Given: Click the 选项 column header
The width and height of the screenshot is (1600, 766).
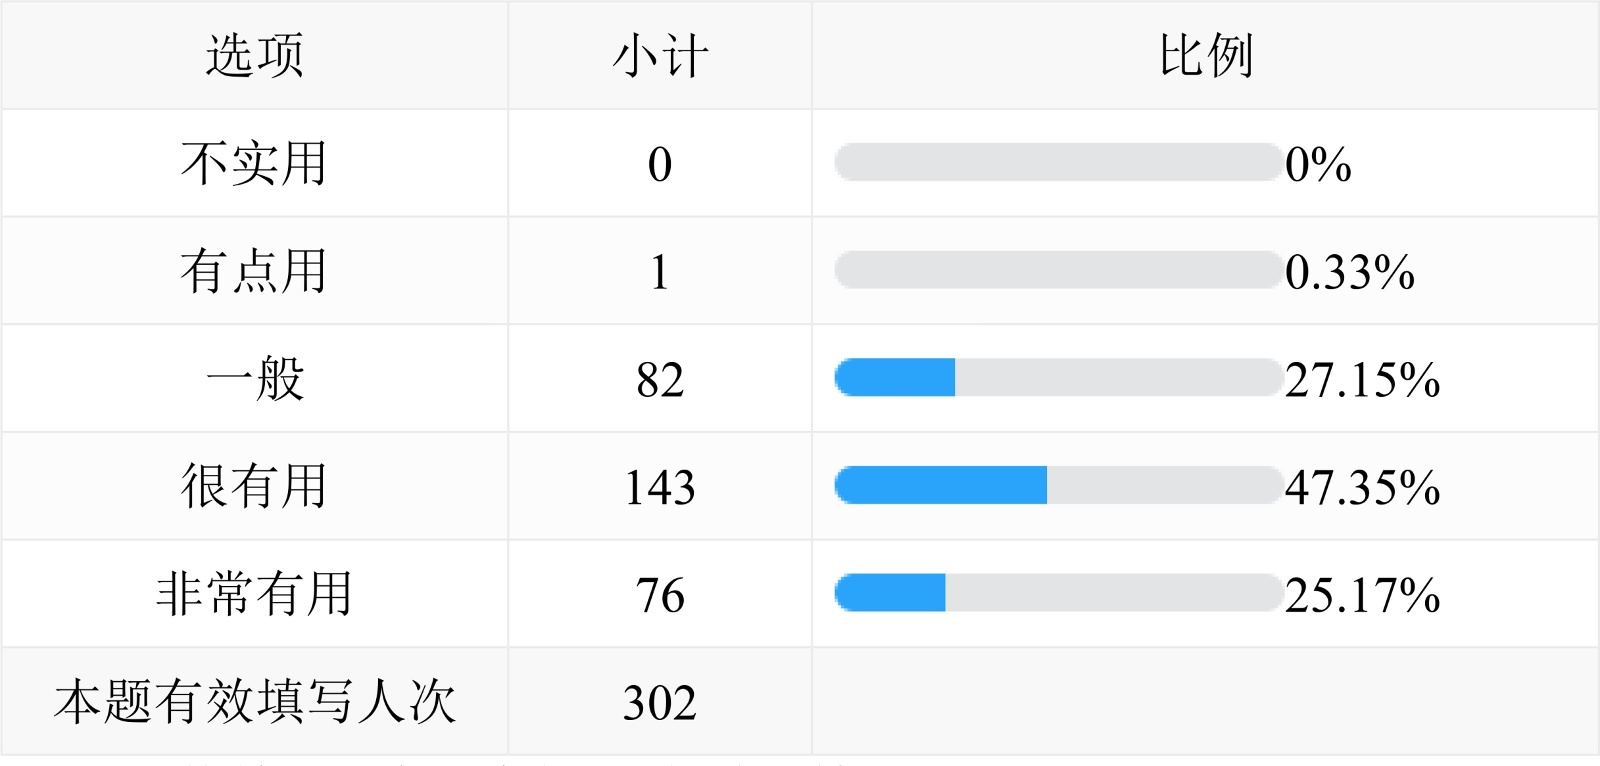Looking at the screenshot, I should tap(254, 56).
